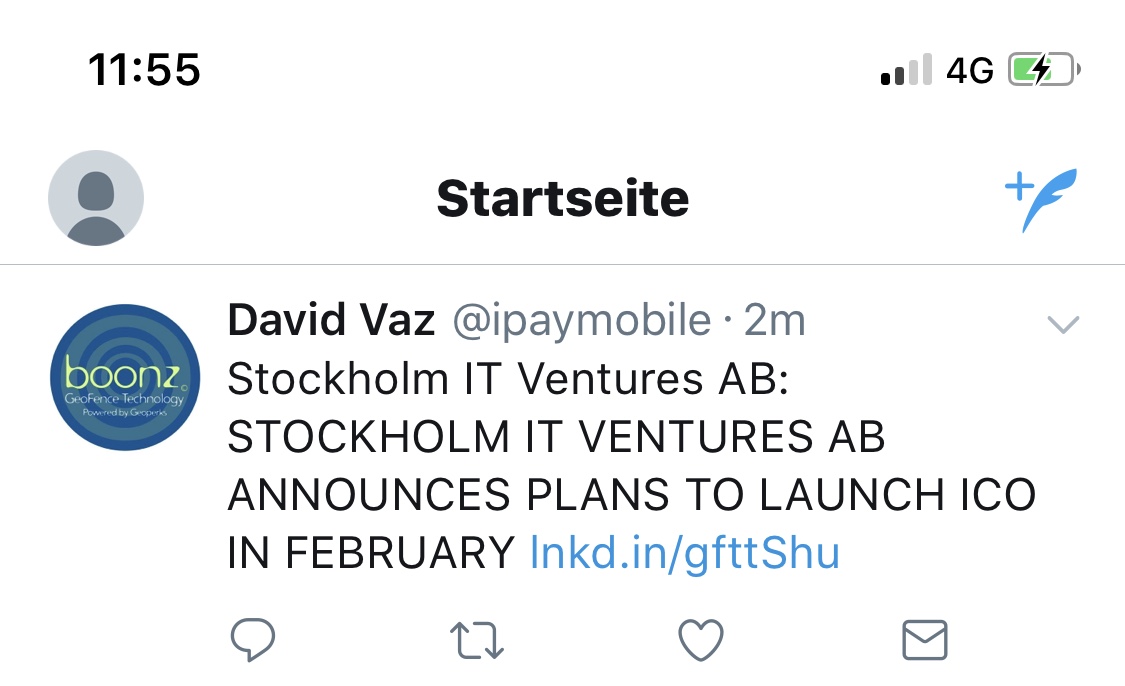Tap the 11:55 clock in the status bar
The image size is (1125, 686).
click(144, 69)
